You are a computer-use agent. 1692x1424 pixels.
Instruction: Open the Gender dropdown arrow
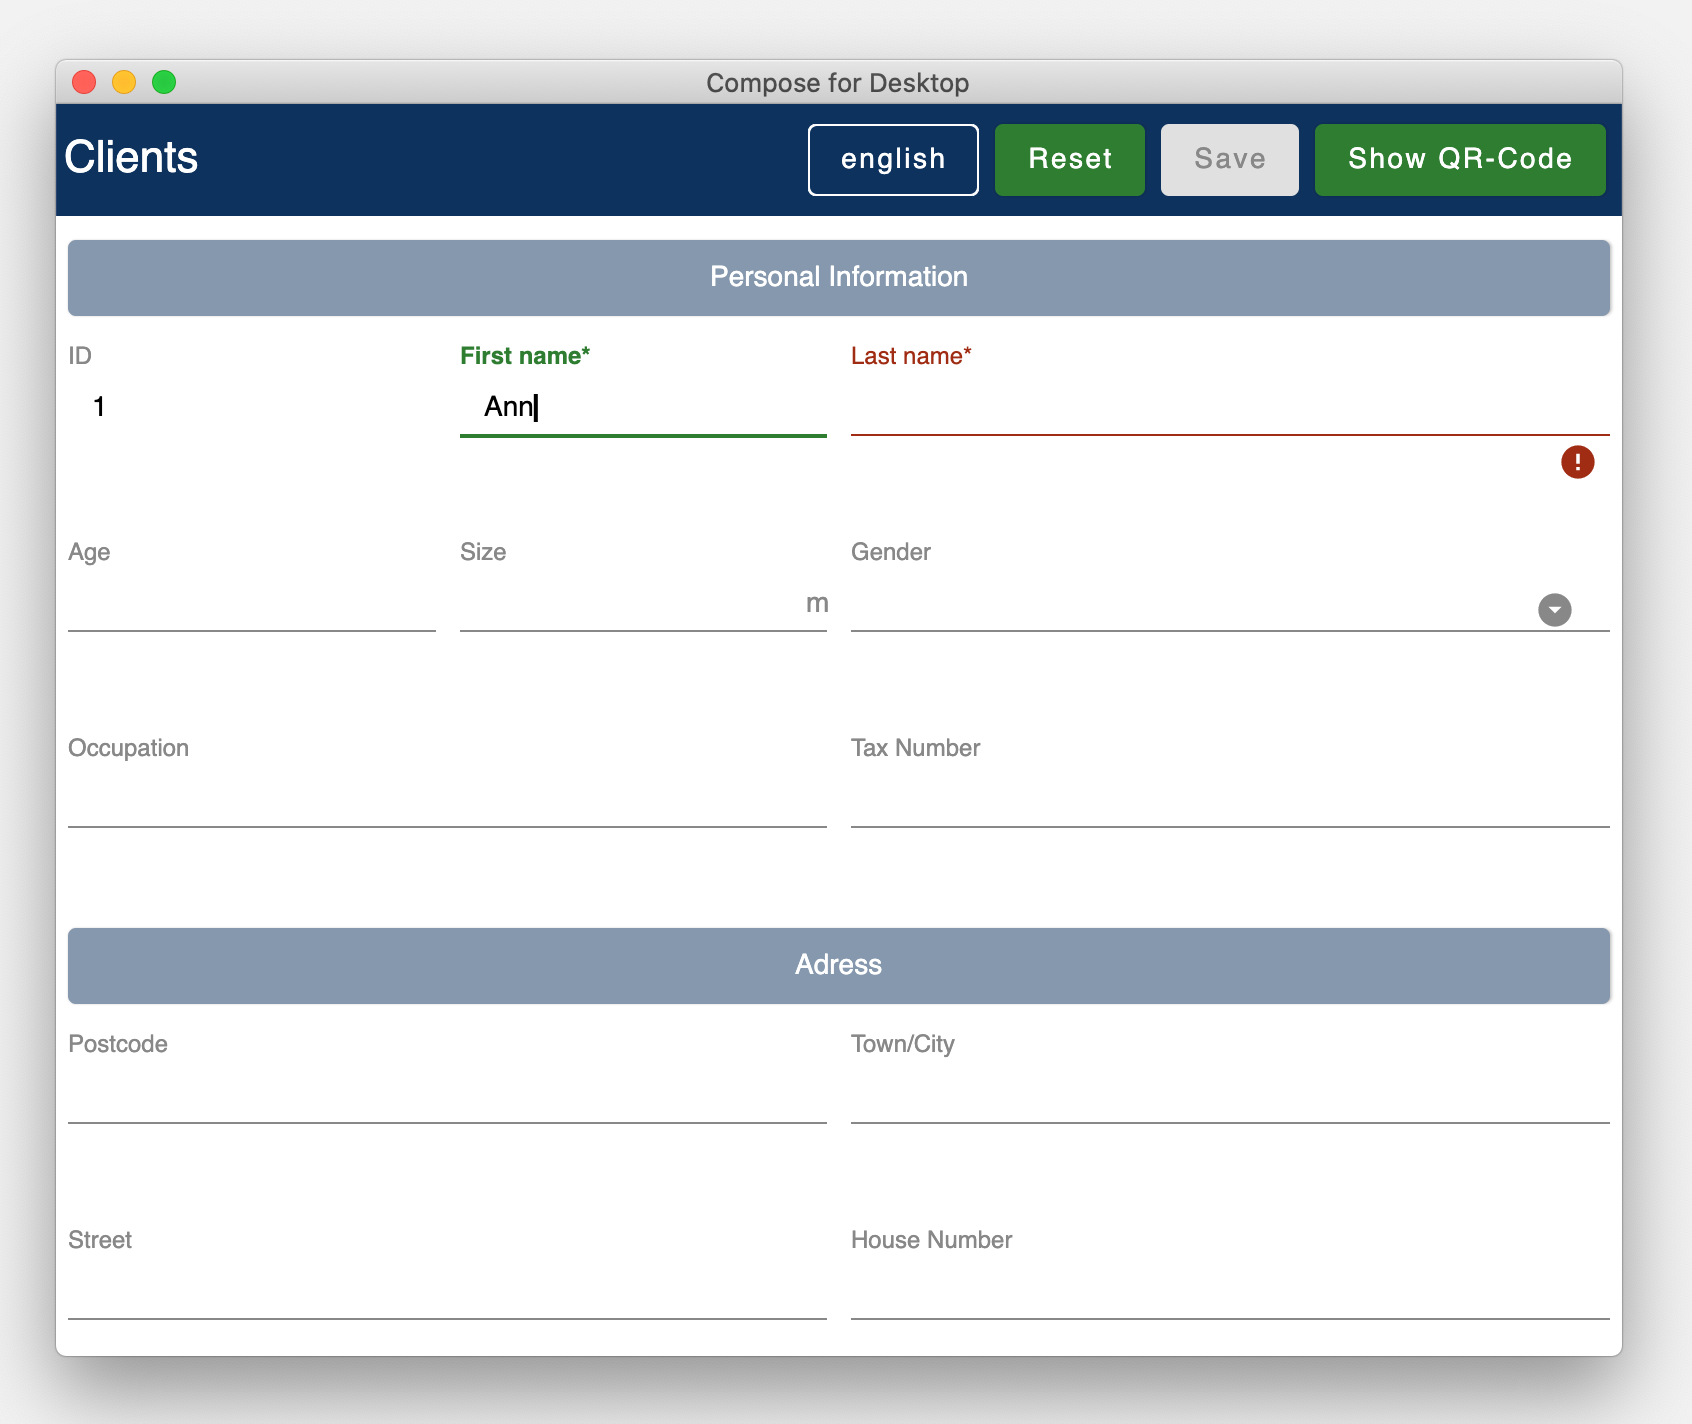[x=1554, y=610]
